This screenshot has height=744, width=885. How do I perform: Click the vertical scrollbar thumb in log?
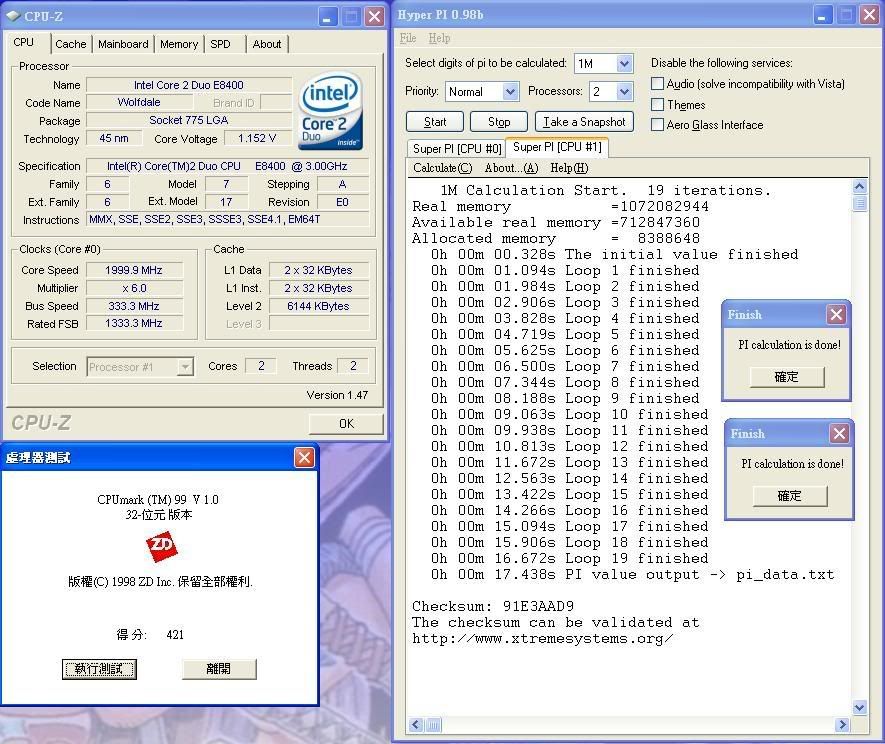click(x=860, y=203)
